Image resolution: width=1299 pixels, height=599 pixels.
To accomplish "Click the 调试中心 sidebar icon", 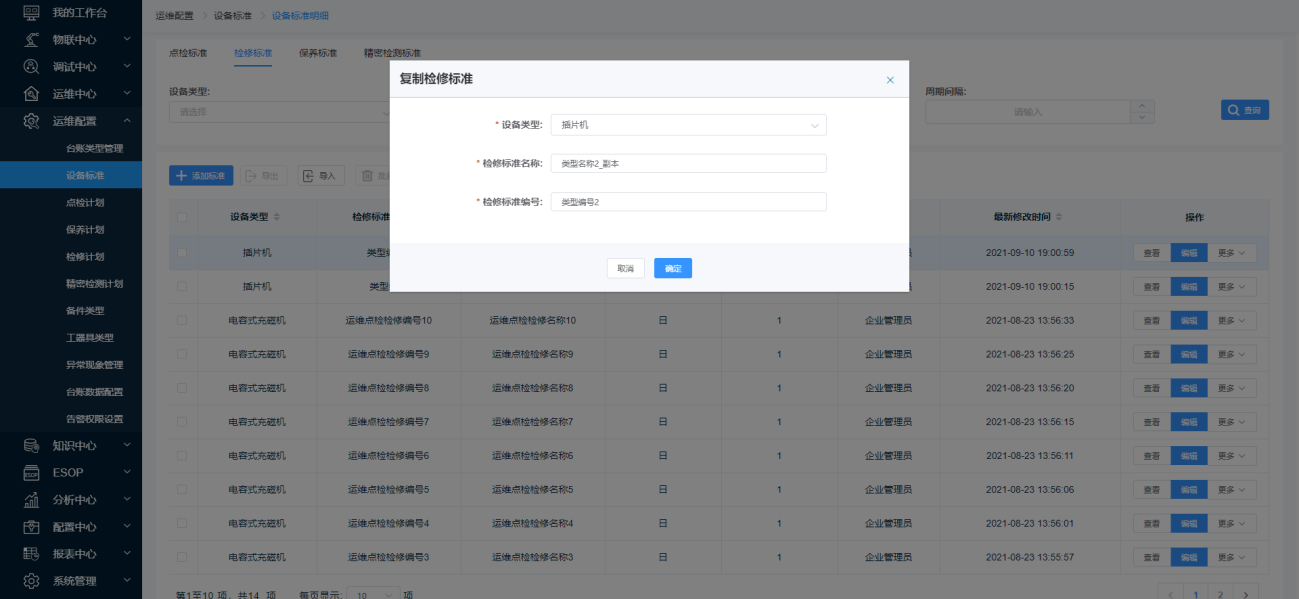I will 31,66.
